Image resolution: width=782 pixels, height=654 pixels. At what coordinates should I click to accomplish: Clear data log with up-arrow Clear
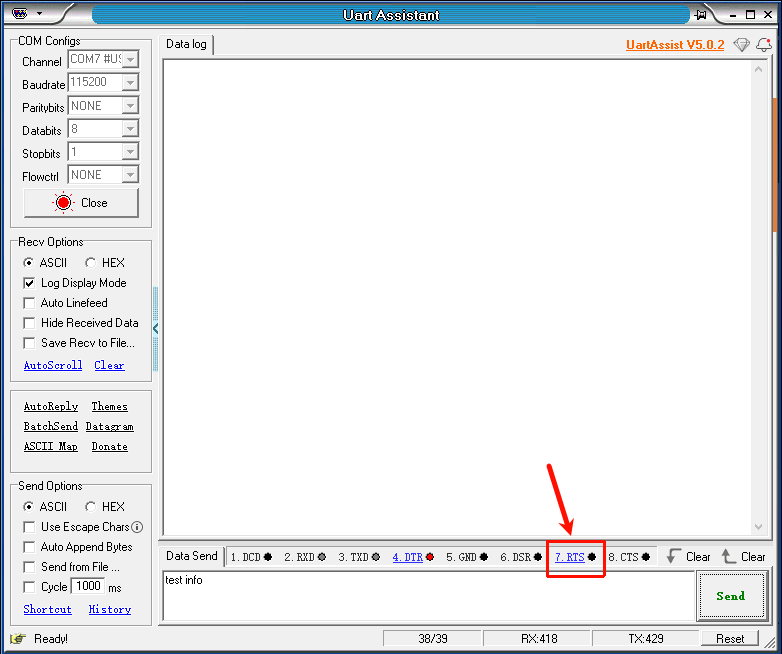tap(743, 557)
